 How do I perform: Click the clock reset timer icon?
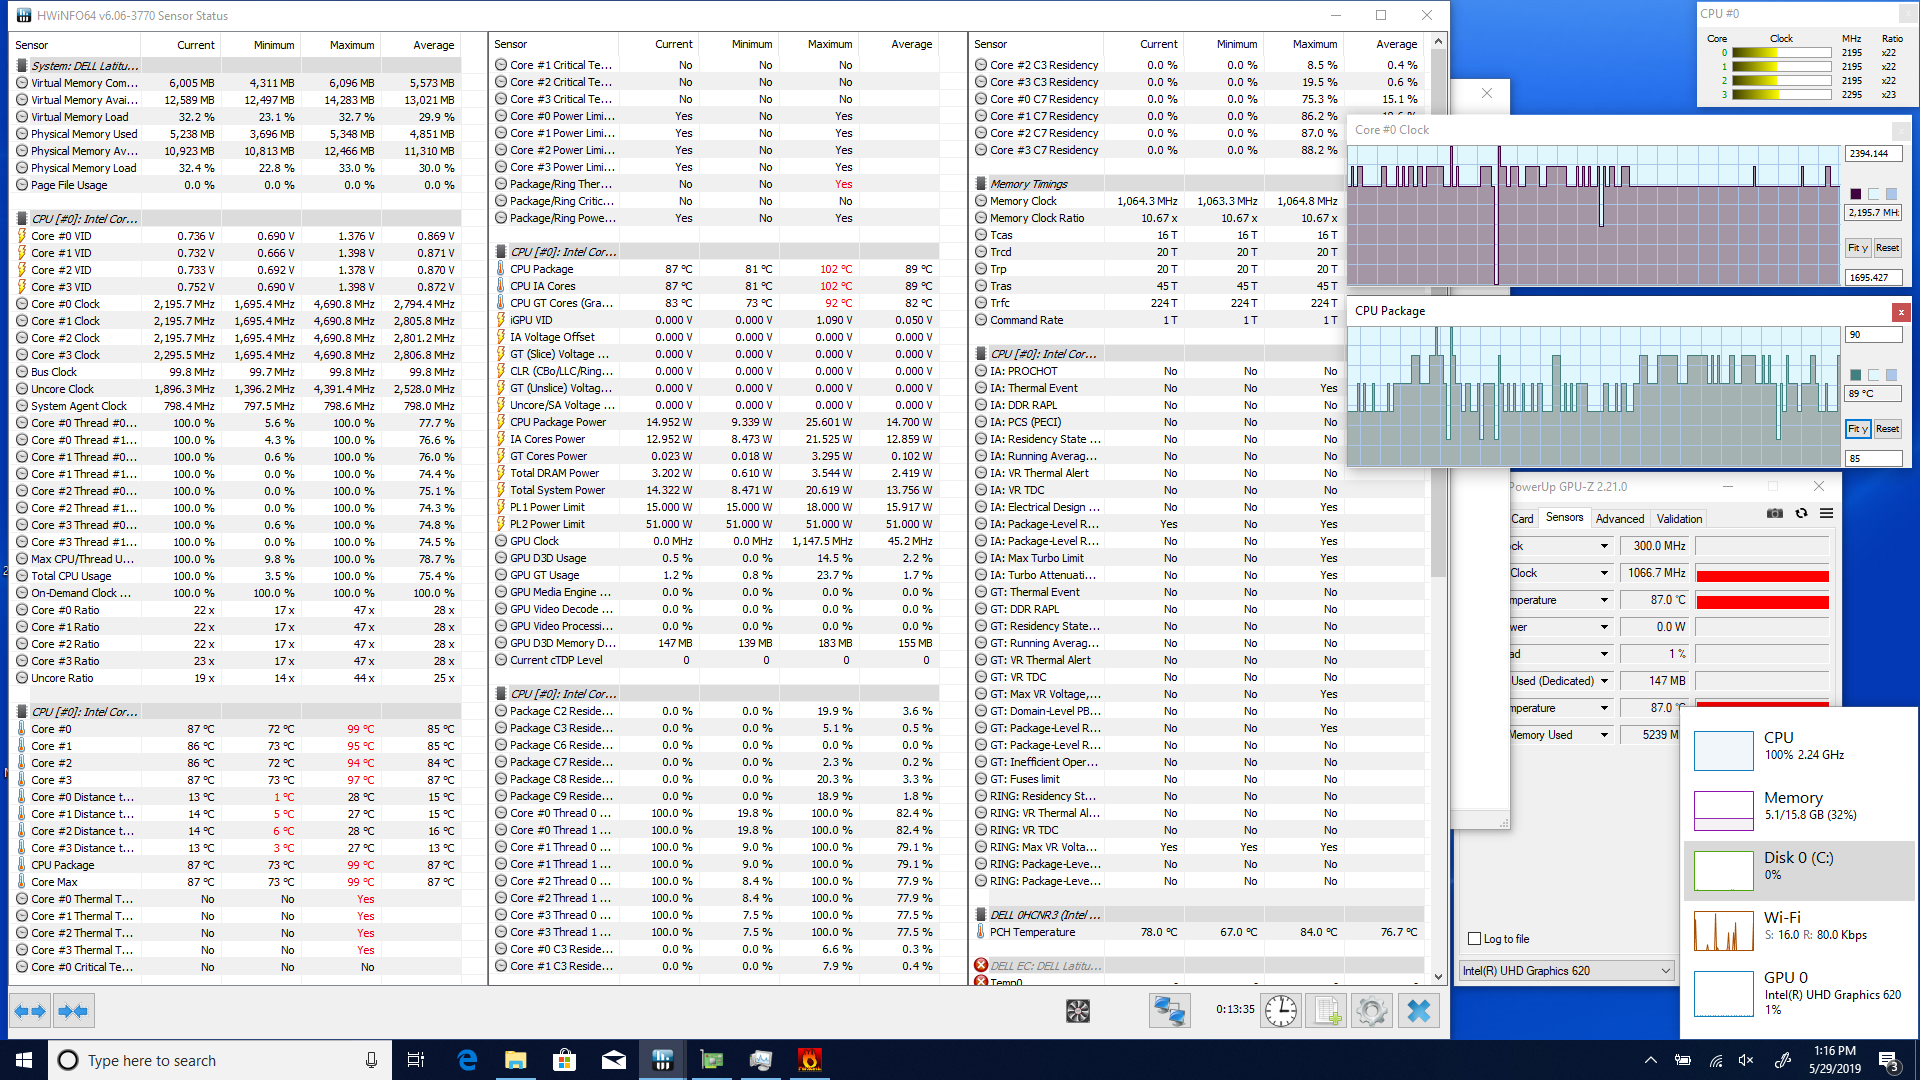[x=1280, y=1011]
